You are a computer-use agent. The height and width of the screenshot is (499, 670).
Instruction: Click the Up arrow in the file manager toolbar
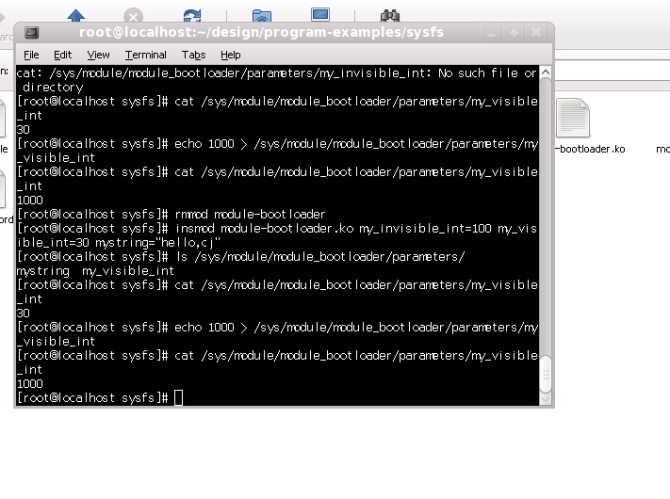click(76, 16)
